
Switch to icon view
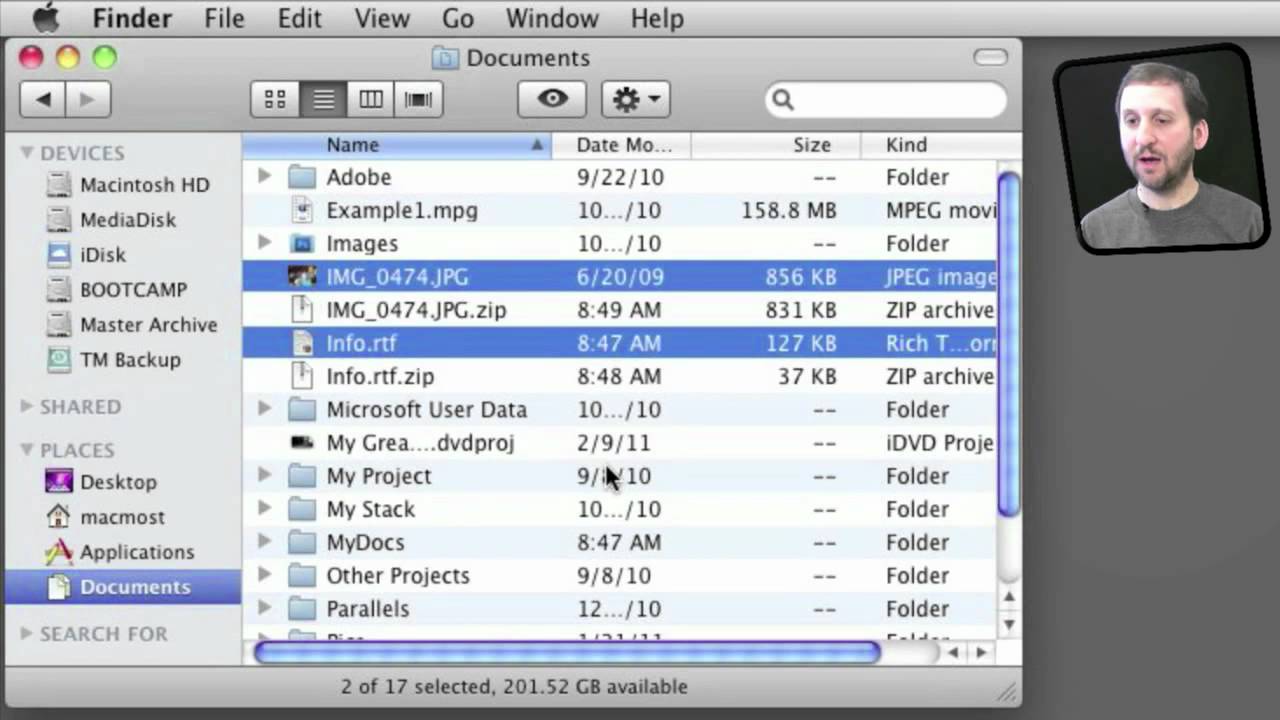click(275, 98)
